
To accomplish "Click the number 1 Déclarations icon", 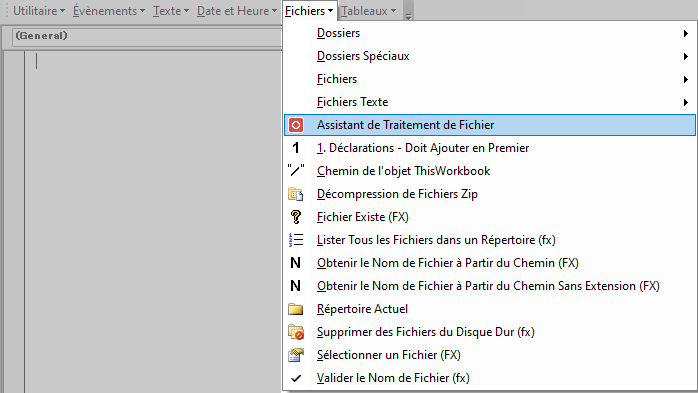I will [x=296, y=148].
